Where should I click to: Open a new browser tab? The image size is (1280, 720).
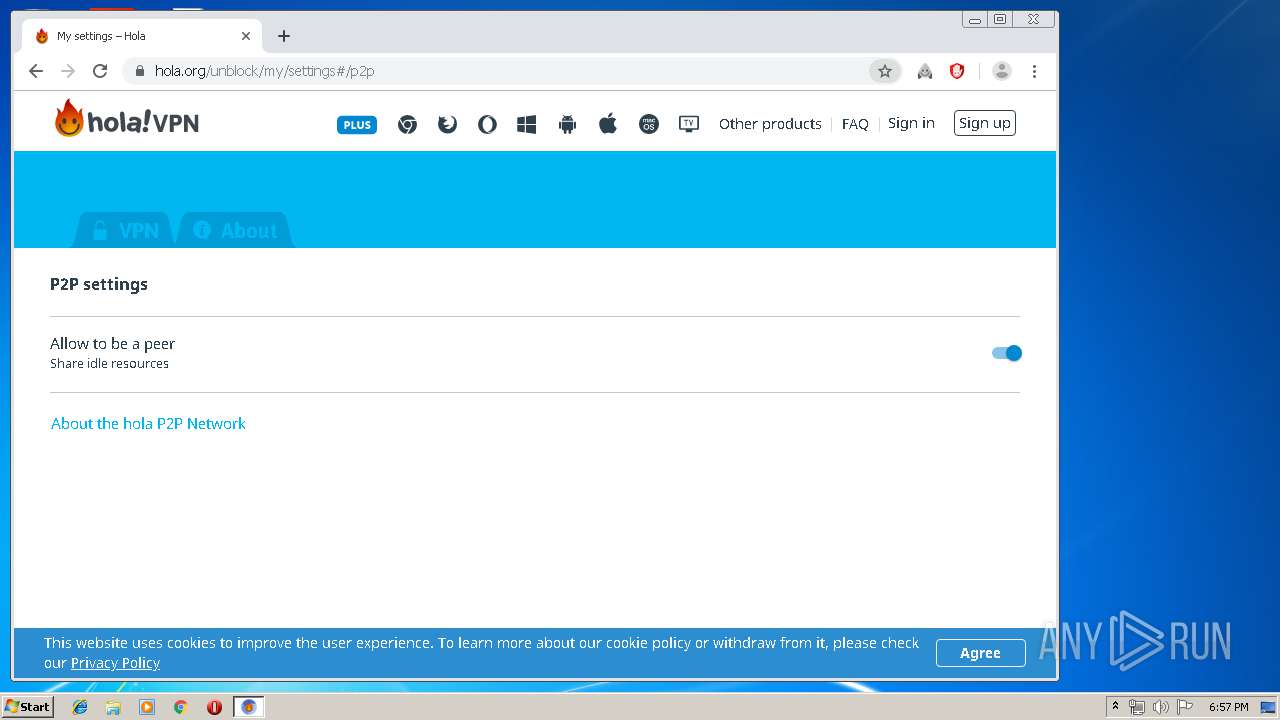pyautogui.click(x=284, y=36)
